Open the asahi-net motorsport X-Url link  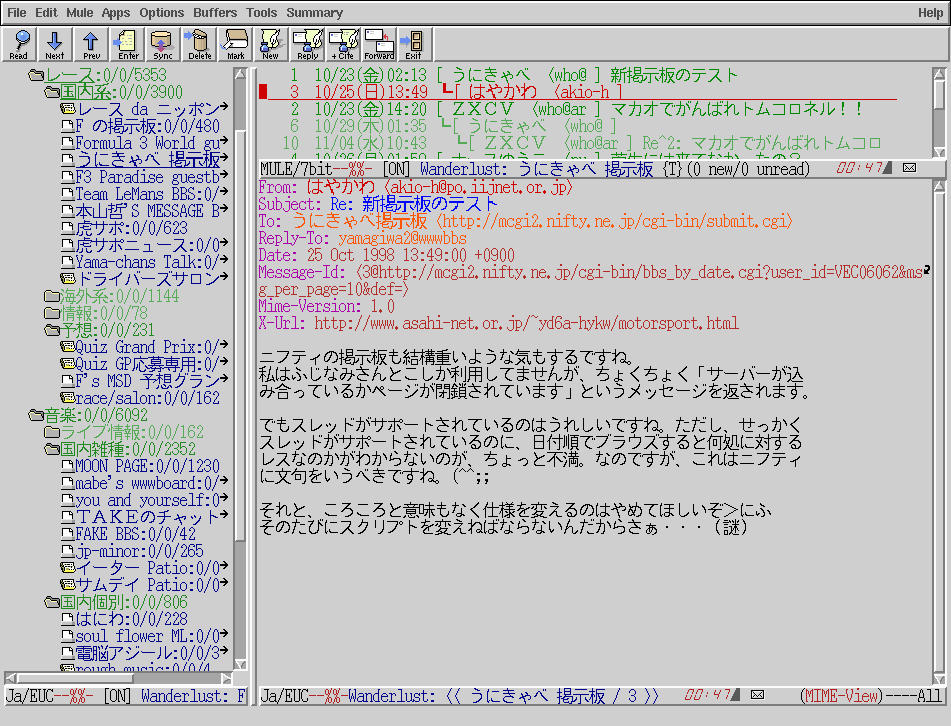click(526, 323)
